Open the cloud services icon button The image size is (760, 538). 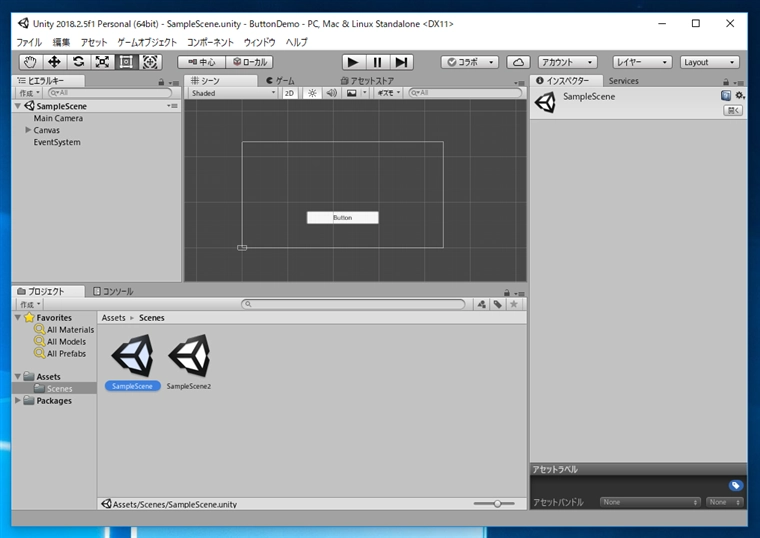518,62
